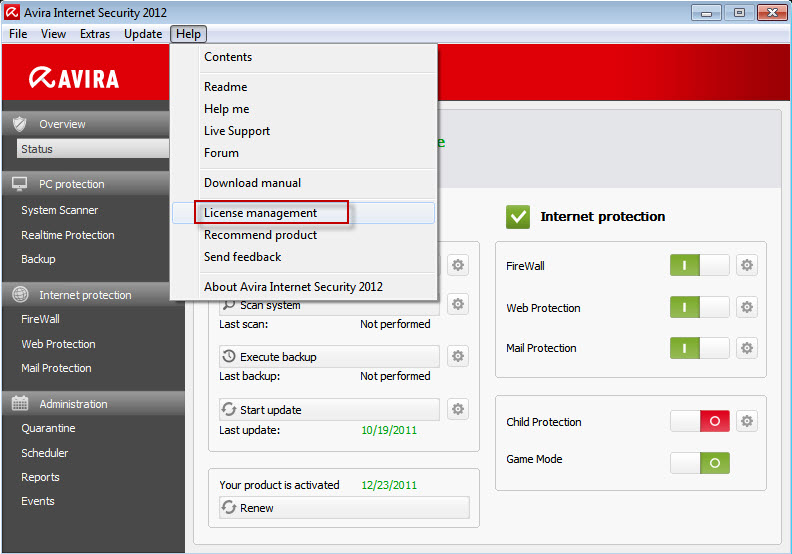Select Help me menu entry

(x=304, y=109)
